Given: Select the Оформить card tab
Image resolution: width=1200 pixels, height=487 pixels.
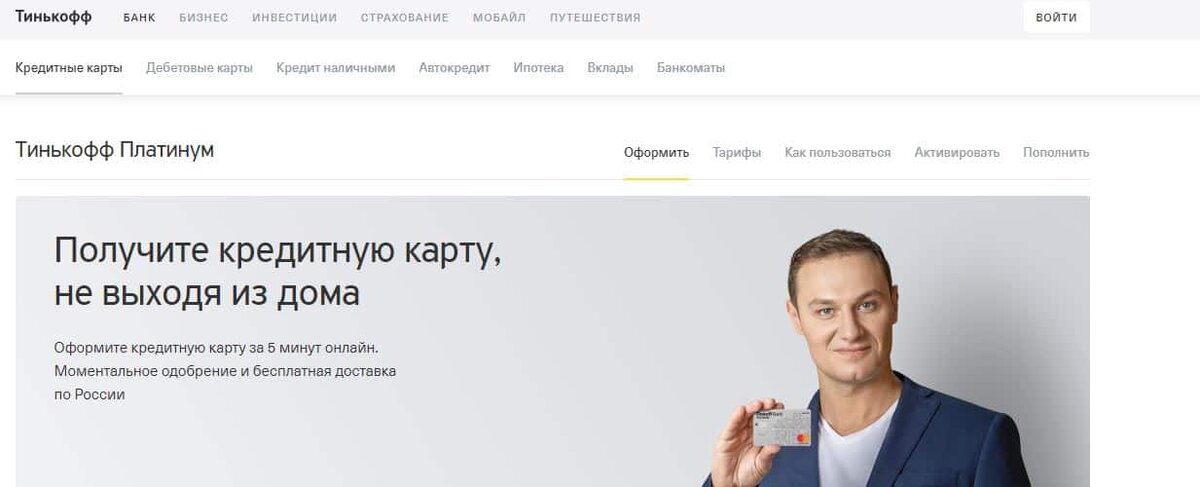Looking at the screenshot, I should [x=656, y=153].
